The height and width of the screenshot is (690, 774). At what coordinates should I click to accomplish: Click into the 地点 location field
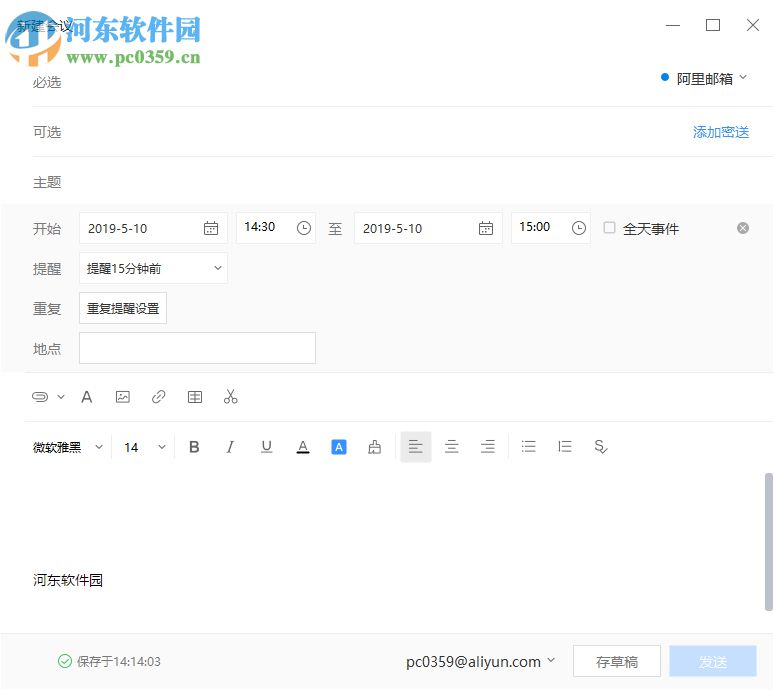pos(197,348)
